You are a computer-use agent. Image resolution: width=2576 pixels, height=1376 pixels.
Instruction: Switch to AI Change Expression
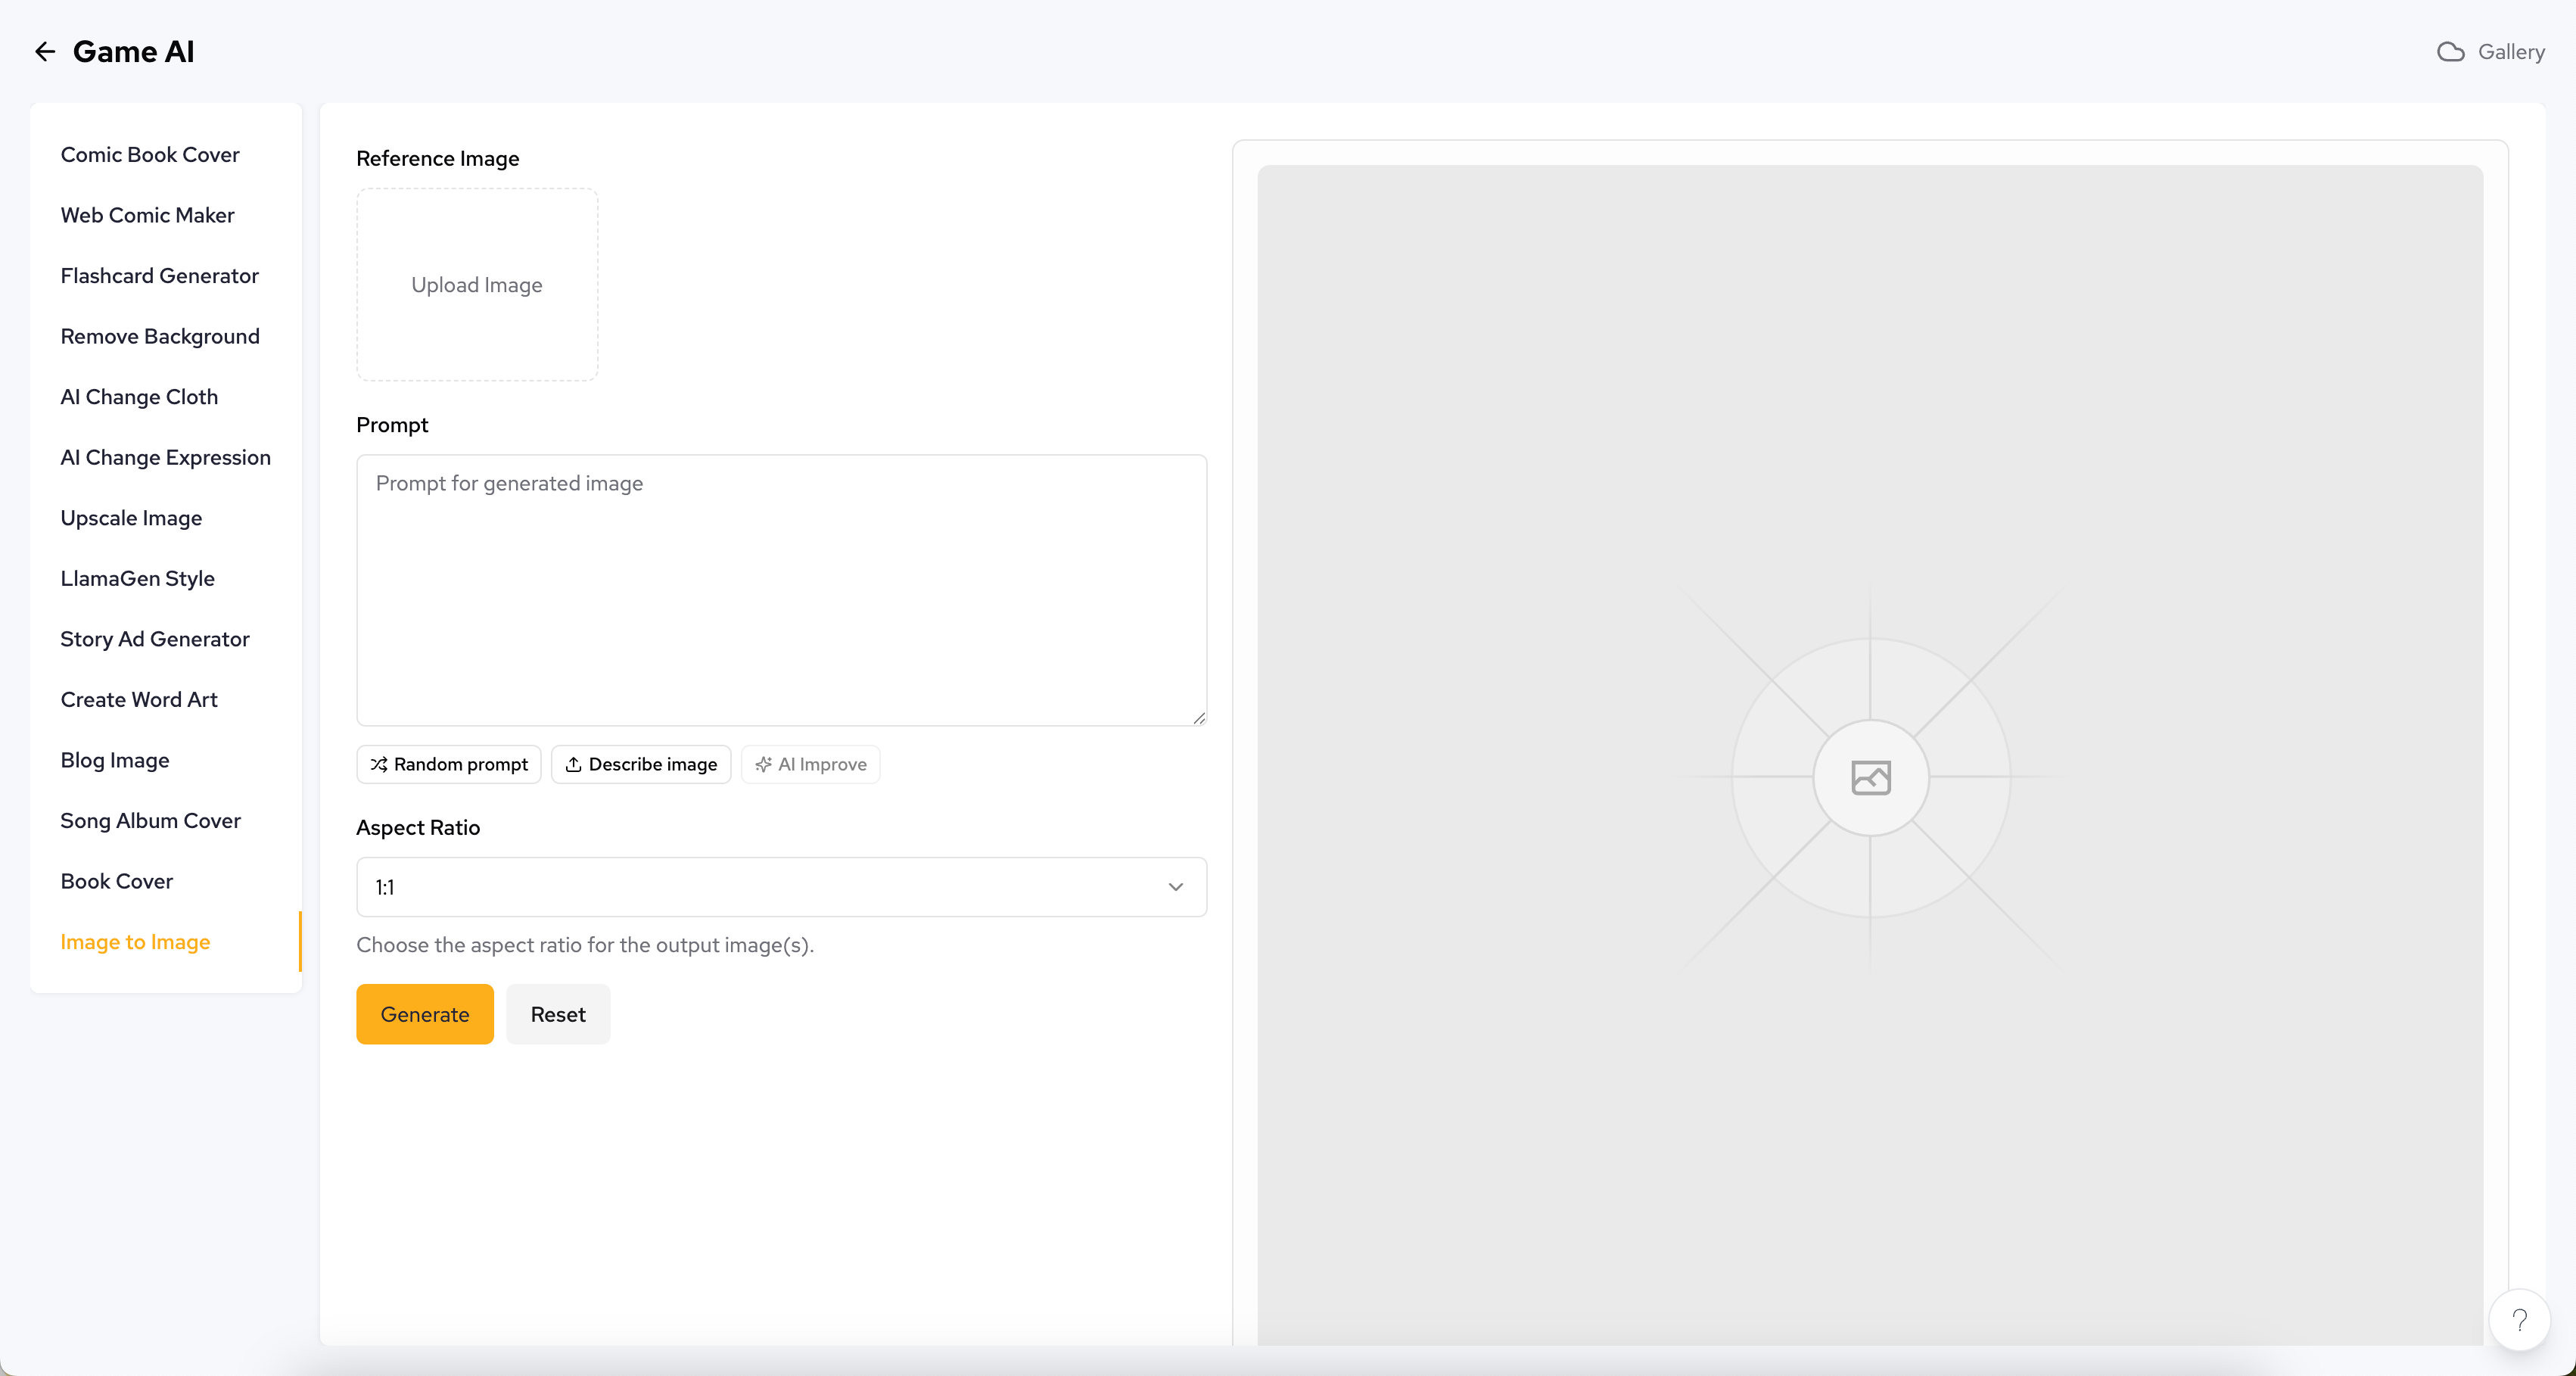click(165, 457)
